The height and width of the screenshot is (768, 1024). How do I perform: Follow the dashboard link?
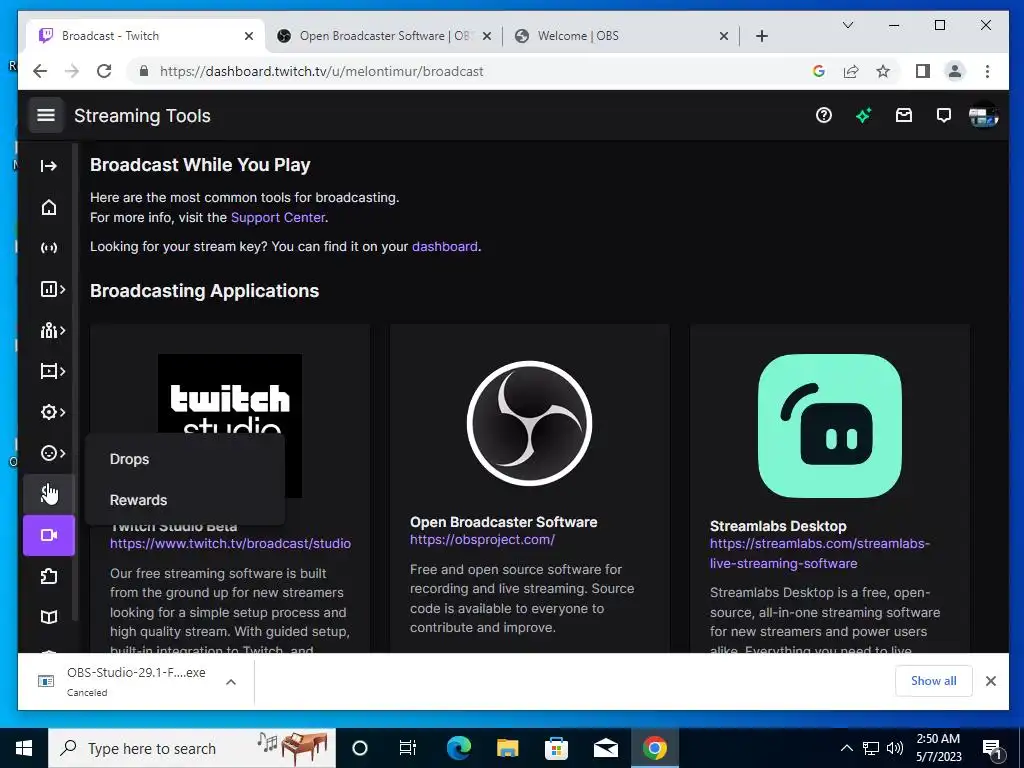point(445,247)
